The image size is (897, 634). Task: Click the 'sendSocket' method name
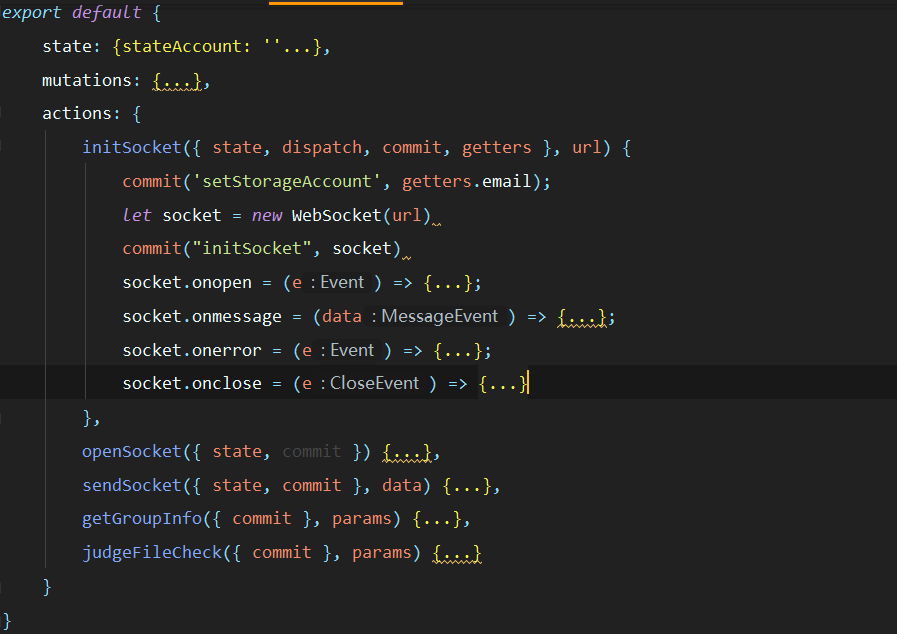(132, 485)
